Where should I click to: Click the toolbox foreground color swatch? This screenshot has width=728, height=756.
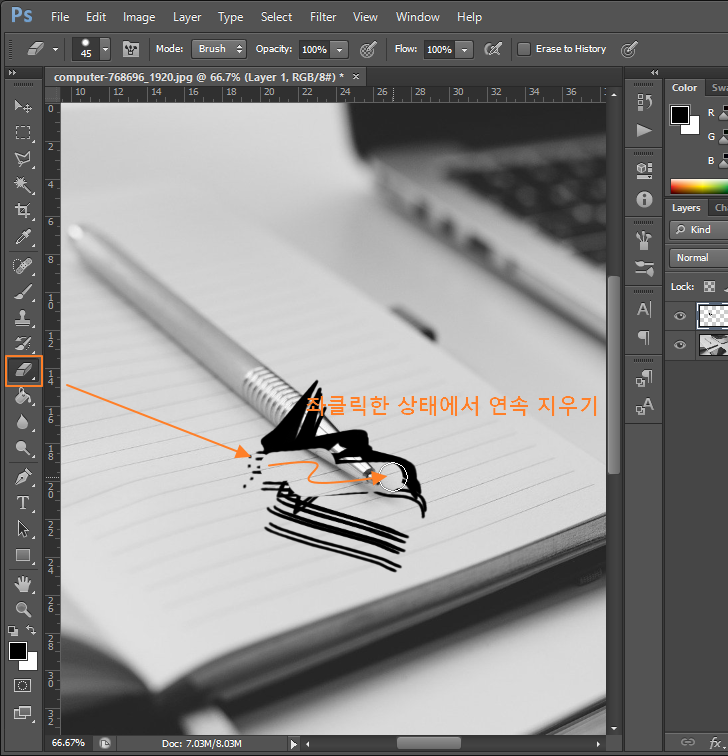click(x=18, y=651)
